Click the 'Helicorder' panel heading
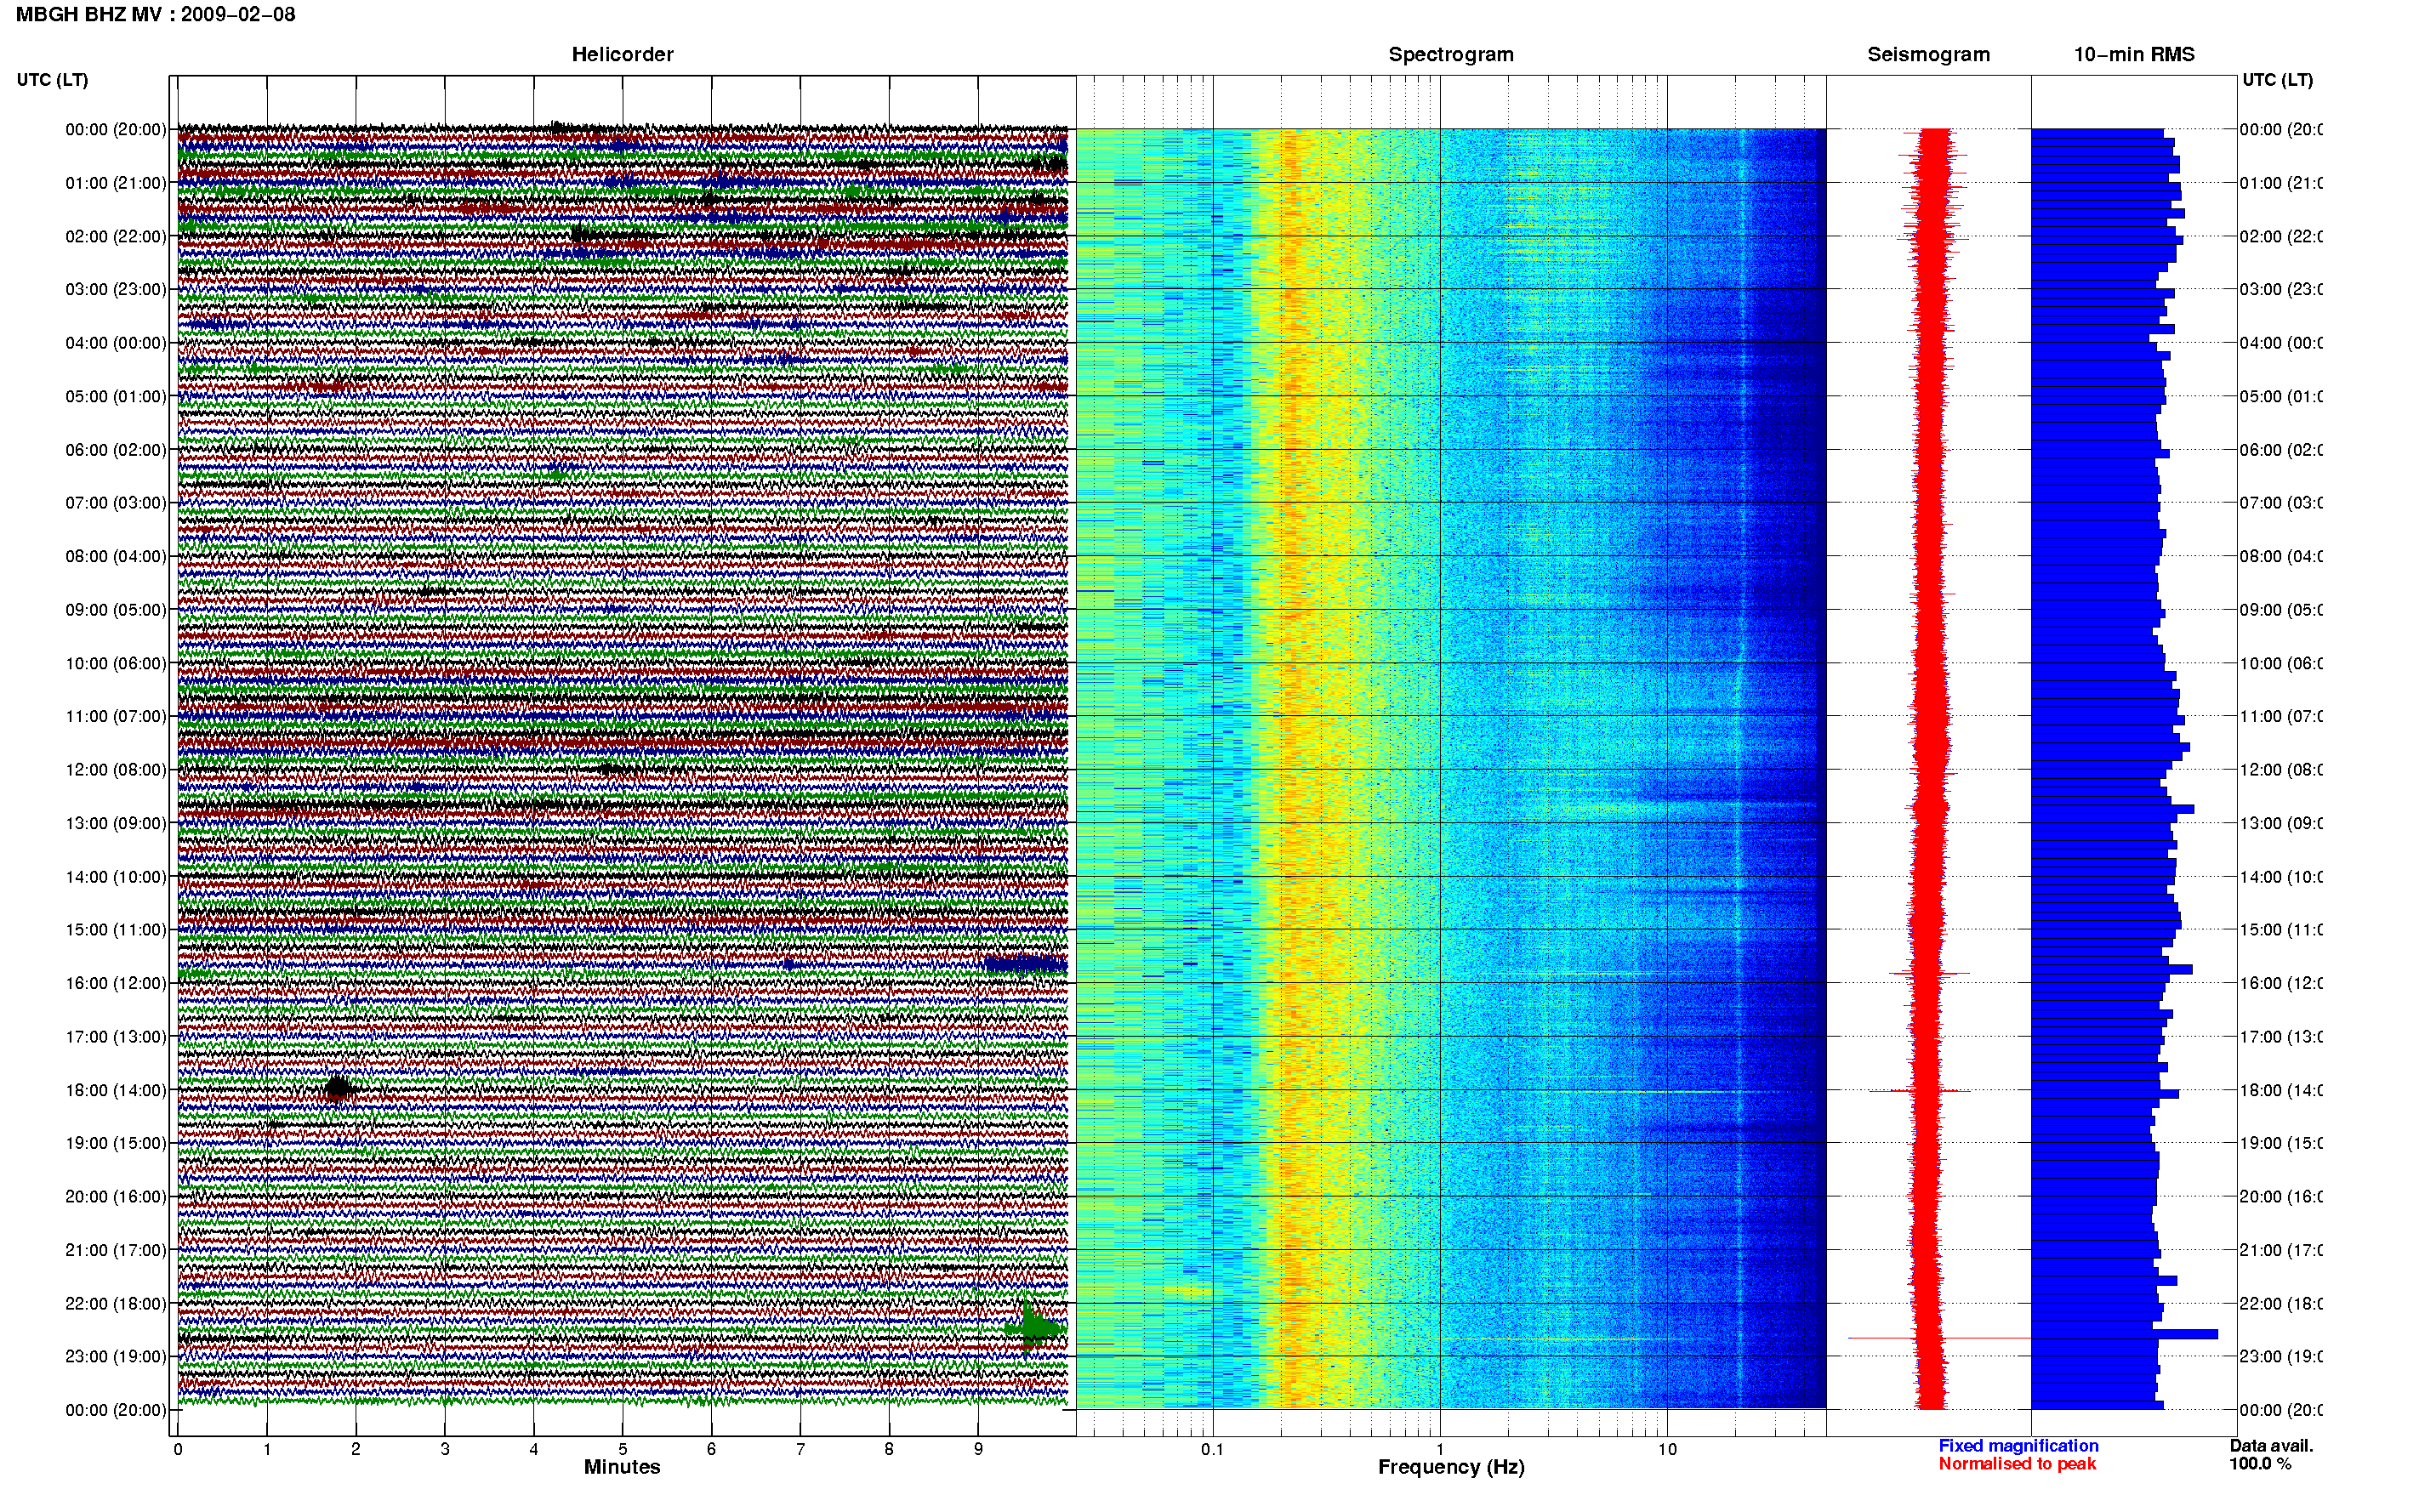The image size is (2419, 1512). click(622, 54)
